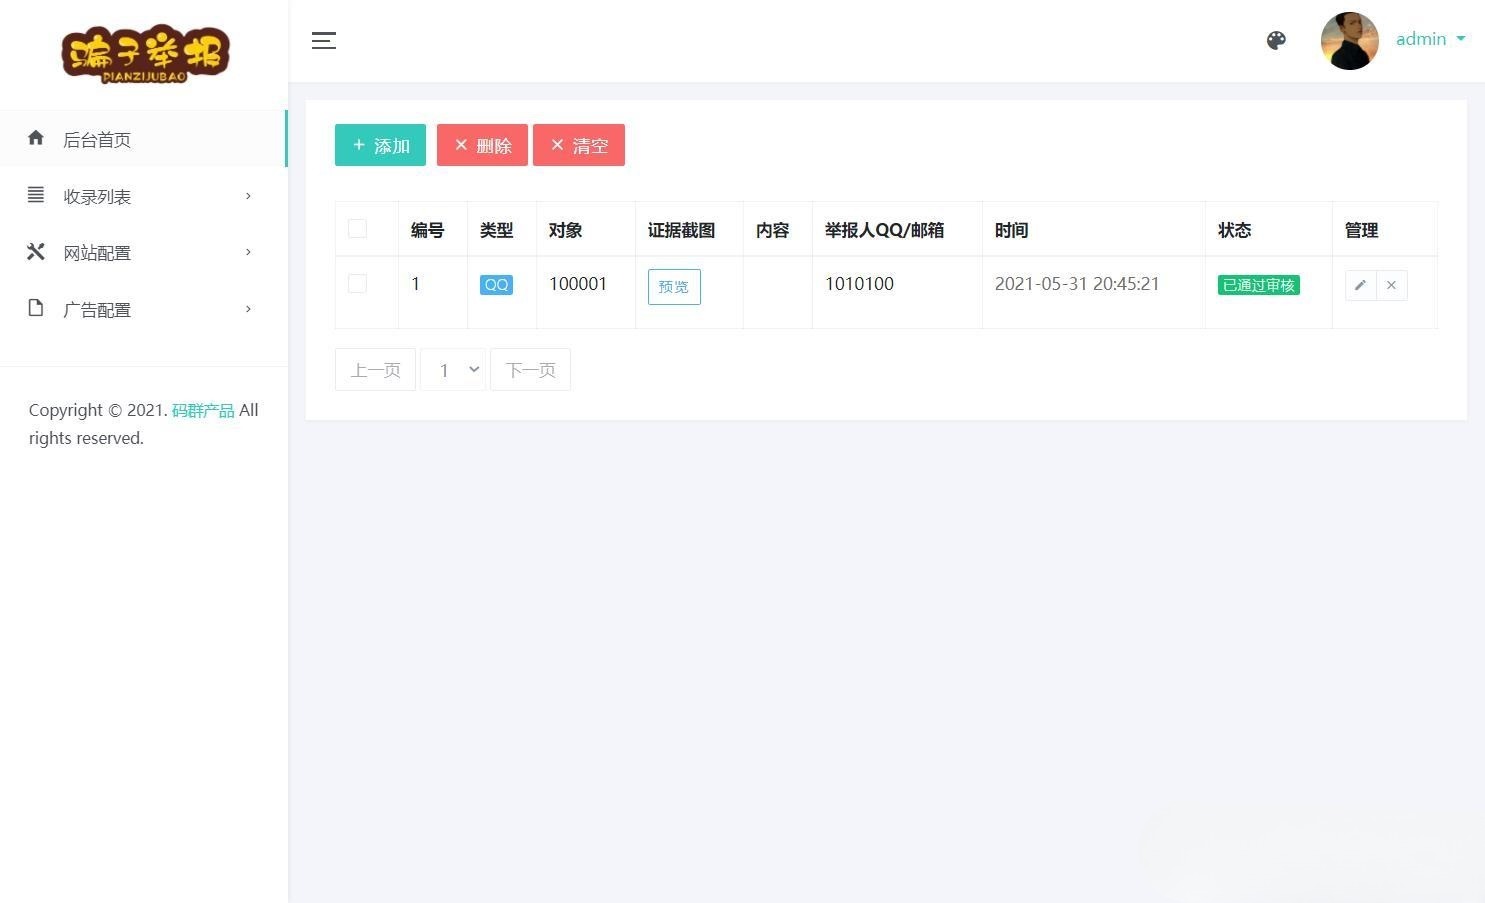Check the checkbox for row 编号 1
This screenshot has width=1485, height=903.
[357, 283]
